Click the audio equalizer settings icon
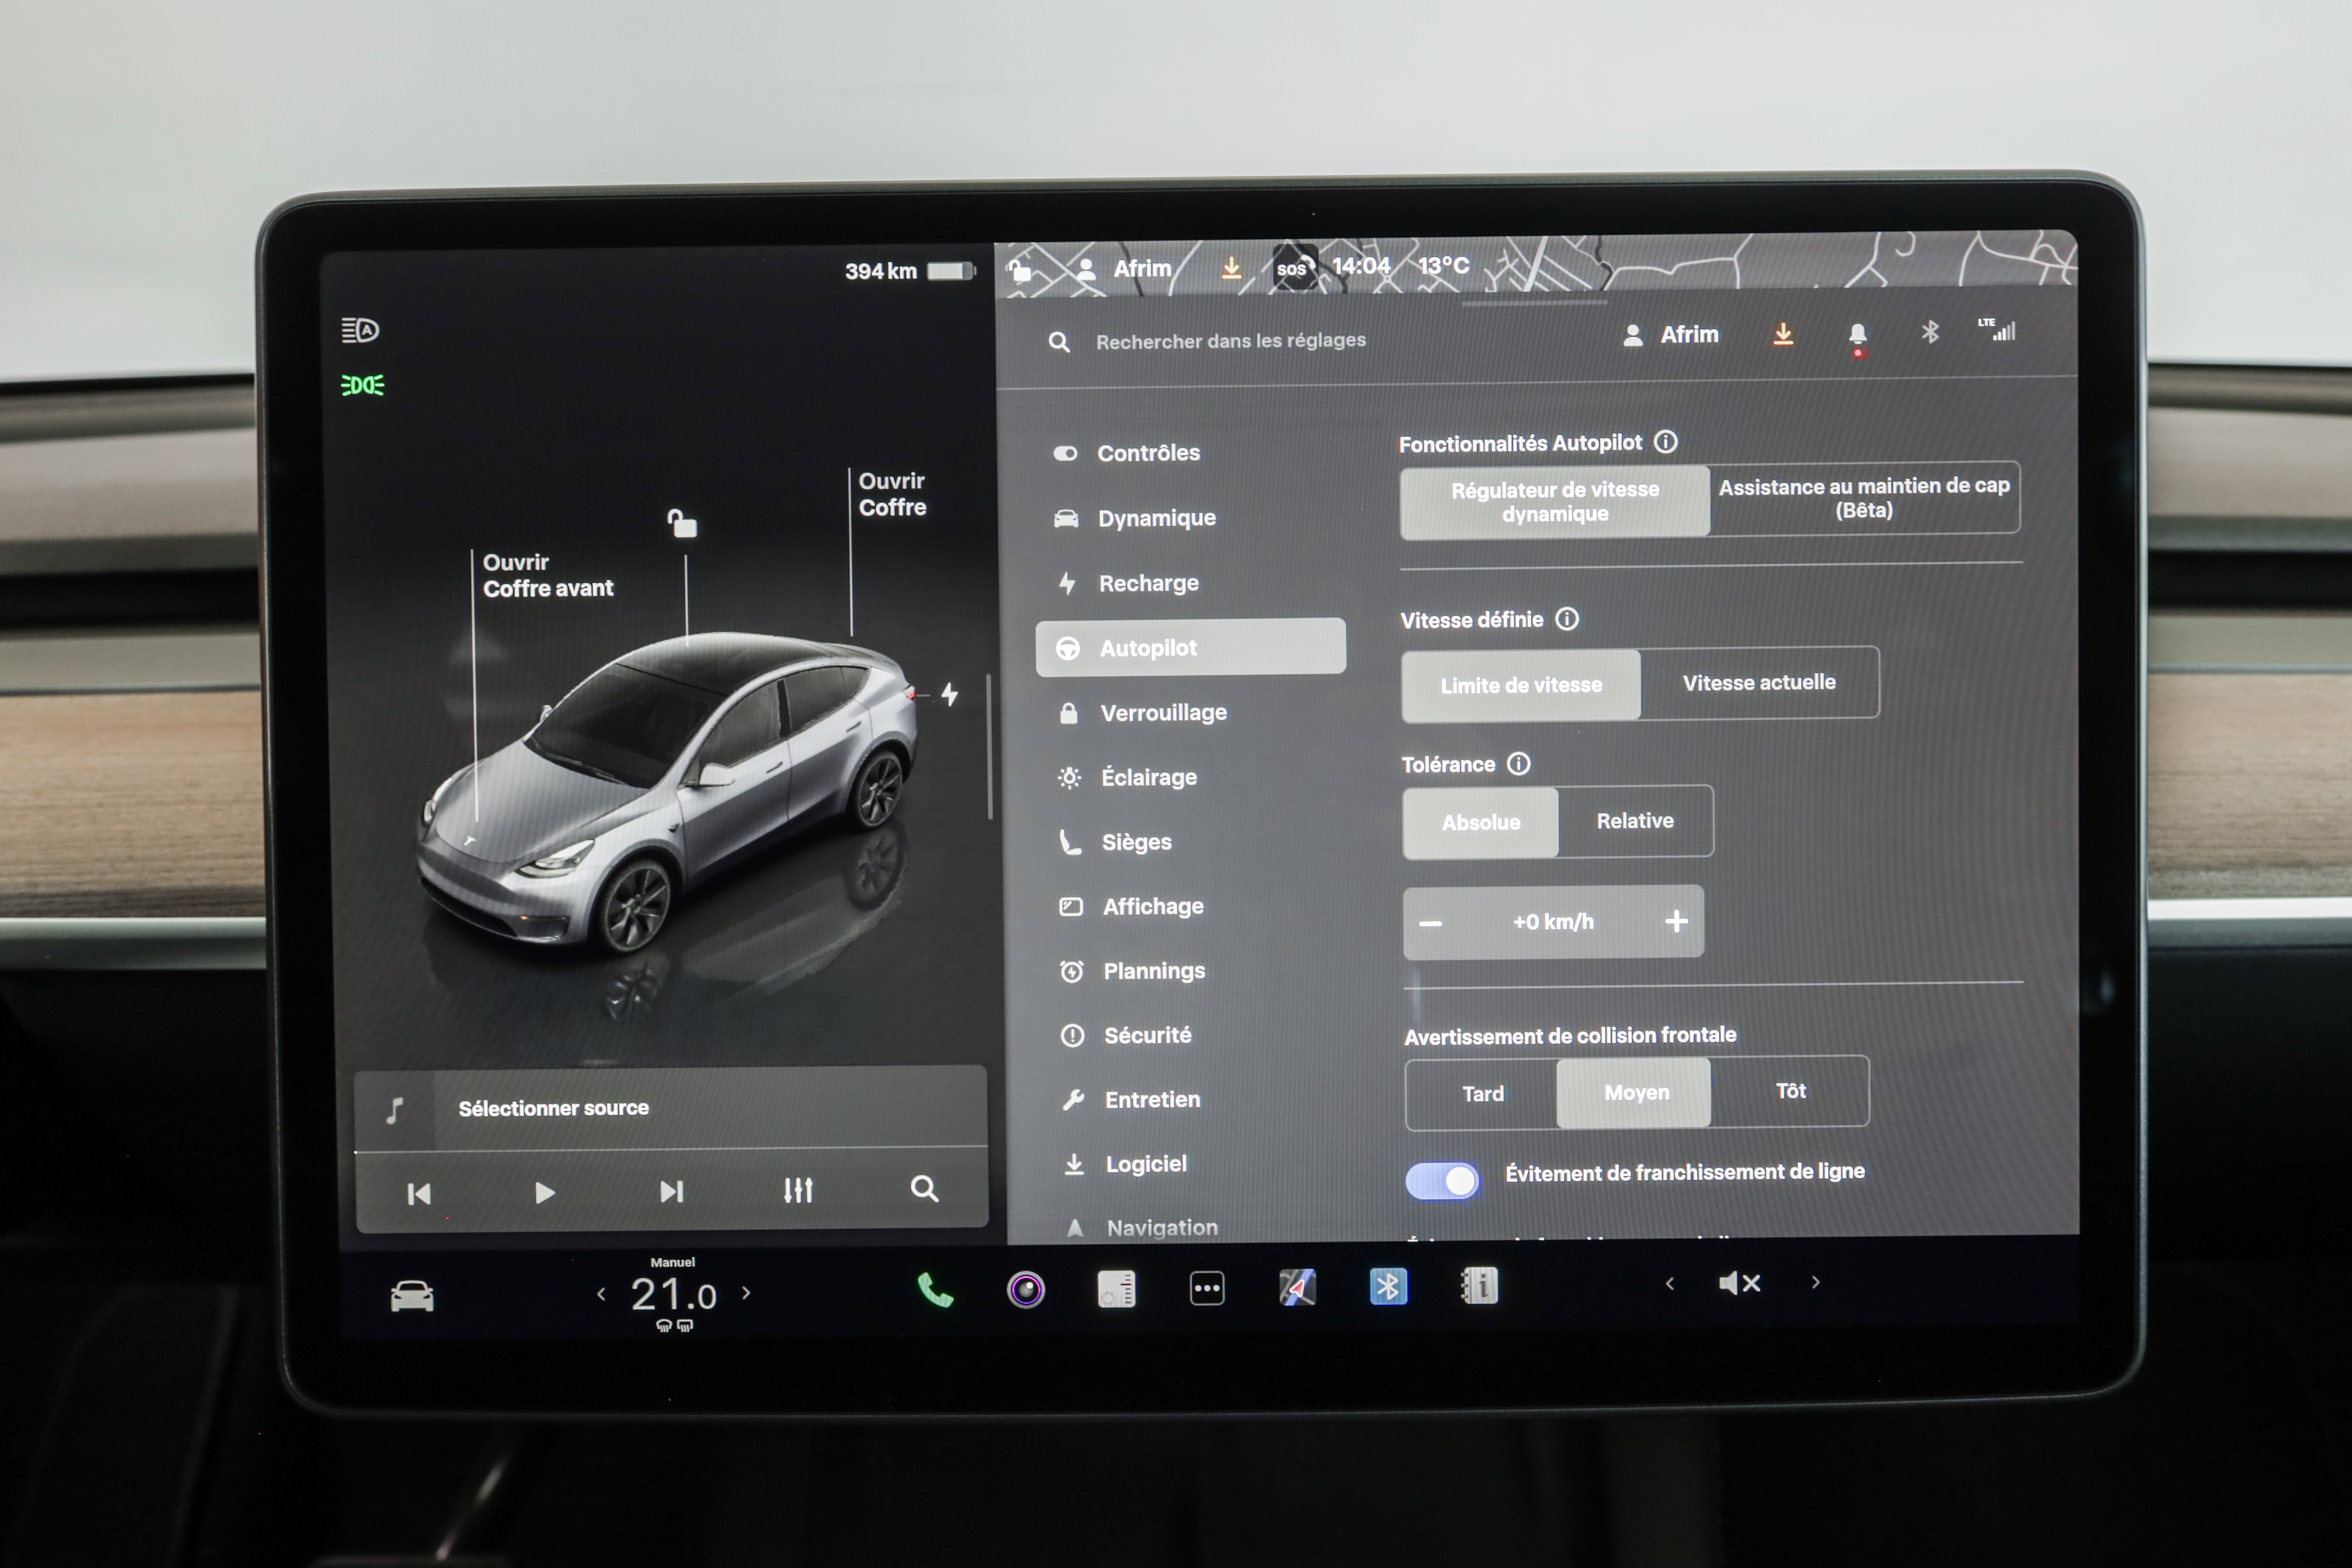Viewport: 2352px width, 1568px height. tap(798, 1190)
